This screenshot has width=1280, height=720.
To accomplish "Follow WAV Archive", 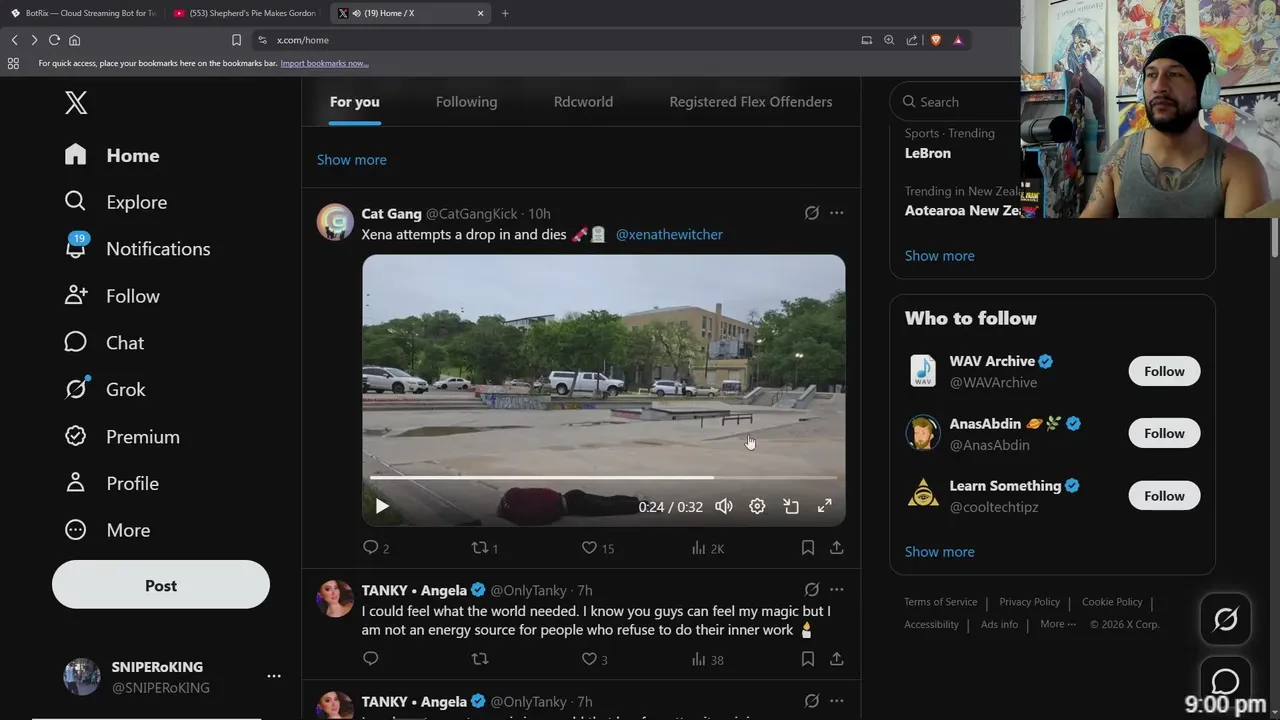I will tap(1164, 371).
